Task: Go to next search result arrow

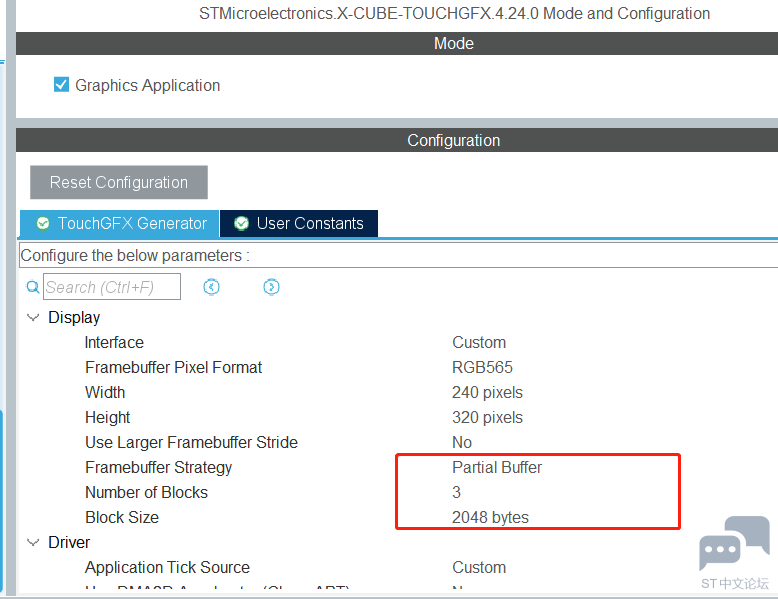Action: coord(271,287)
